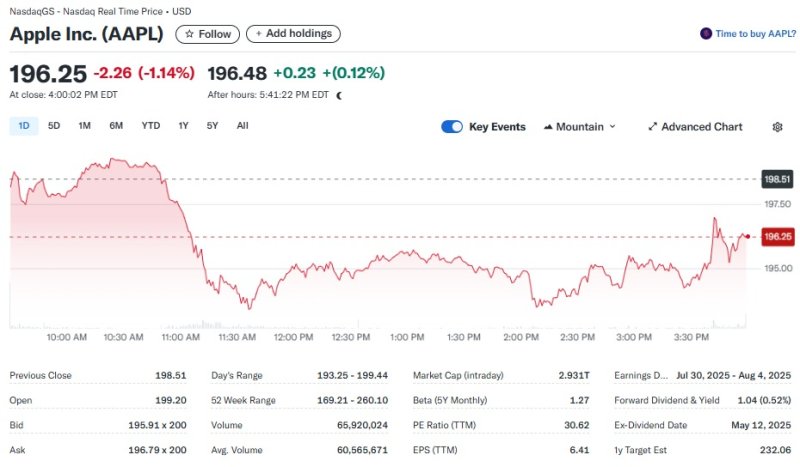This screenshot has width=800, height=467.
Task: Toggle the Key Events switch
Action: tap(452, 127)
